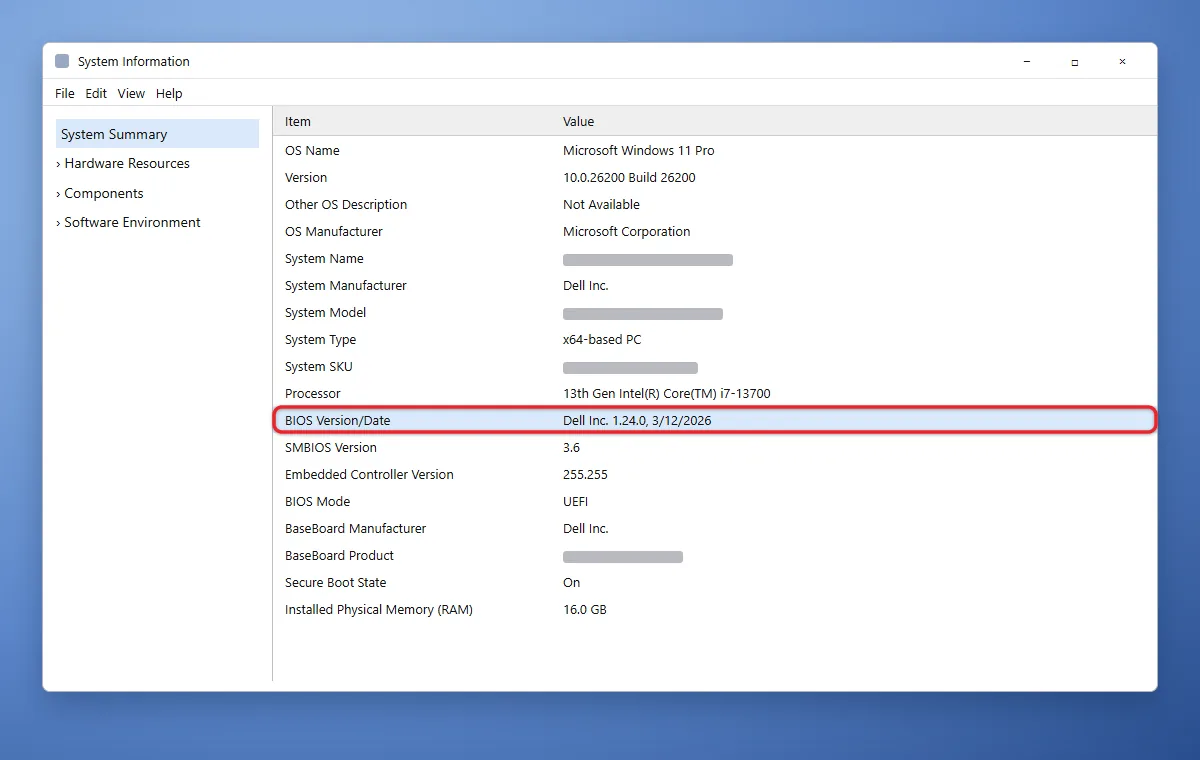Select the Version row label
1200x760 pixels.
point(306,177)
